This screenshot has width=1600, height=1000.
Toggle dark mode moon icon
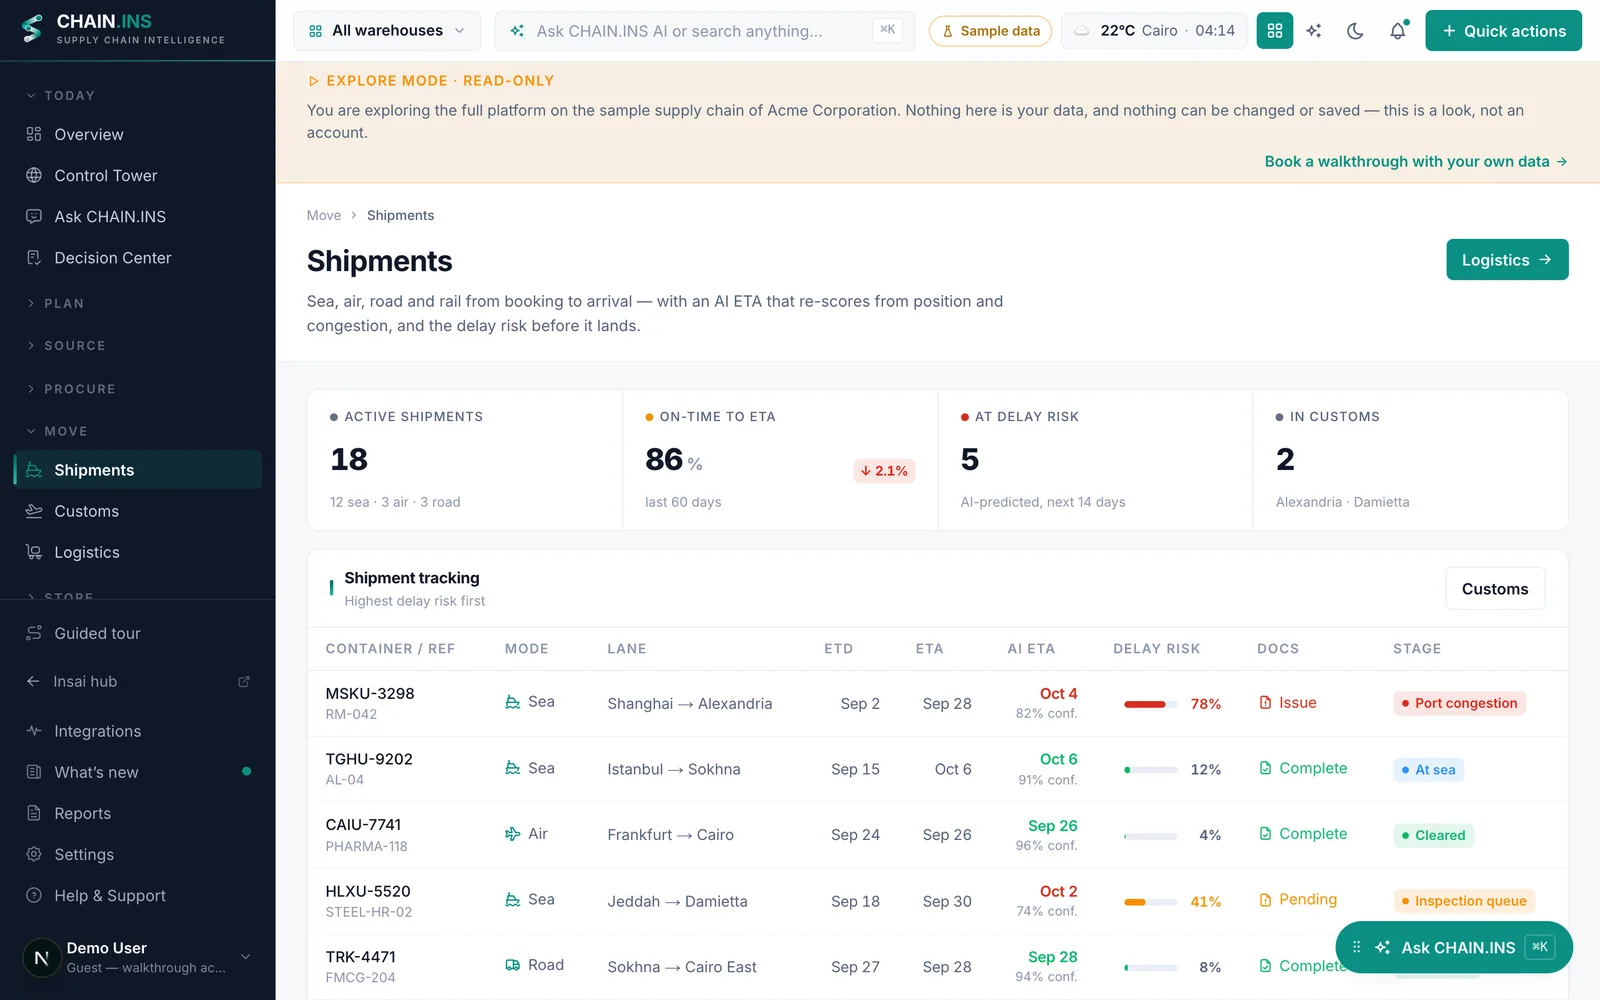tap(1355, 31)
